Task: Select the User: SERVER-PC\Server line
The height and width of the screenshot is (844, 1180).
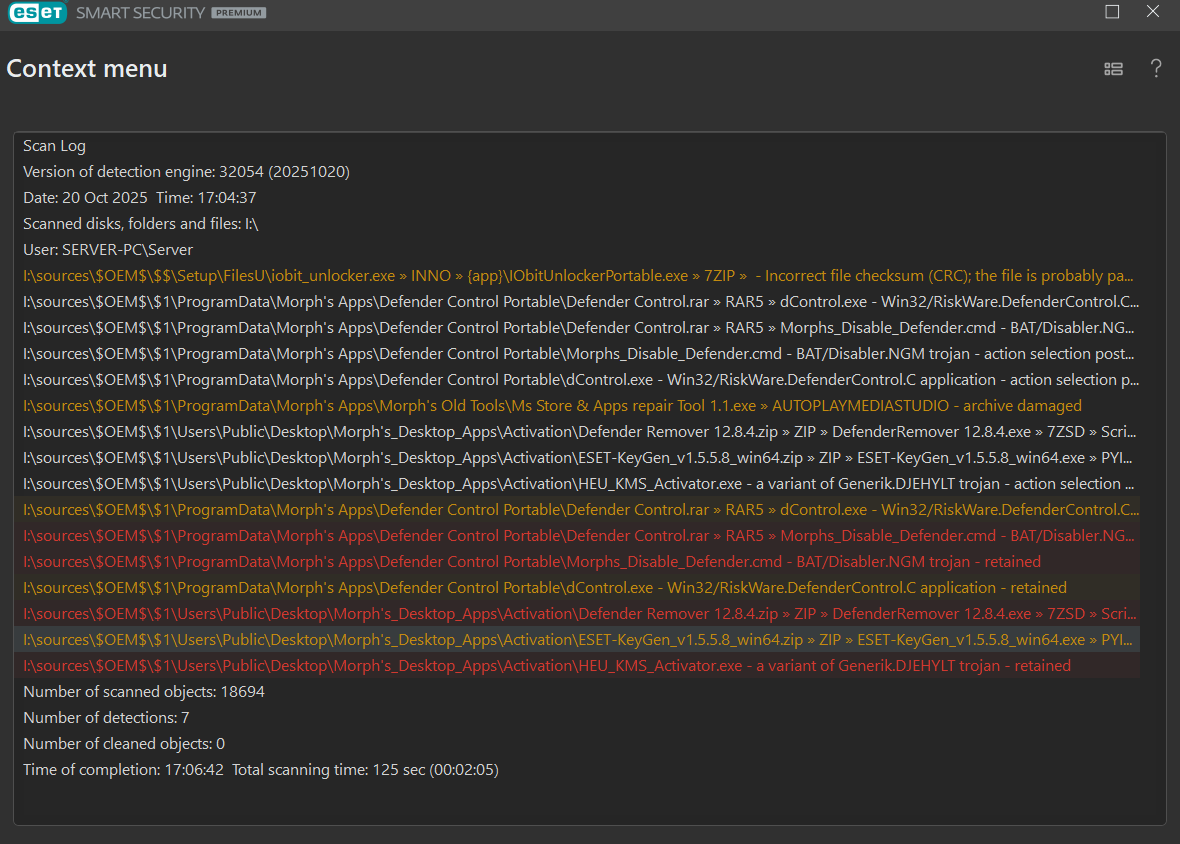Action: point(108,250)
